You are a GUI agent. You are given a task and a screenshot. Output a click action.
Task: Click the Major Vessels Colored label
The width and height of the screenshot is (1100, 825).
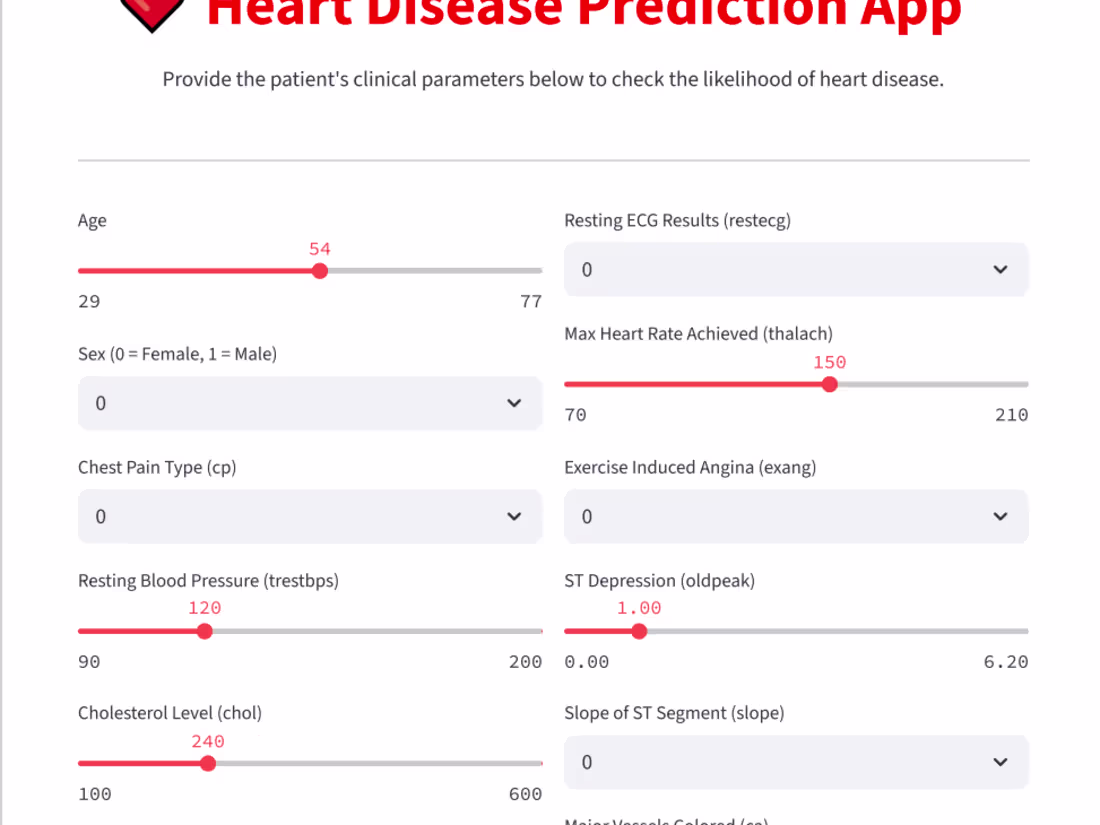666,820
